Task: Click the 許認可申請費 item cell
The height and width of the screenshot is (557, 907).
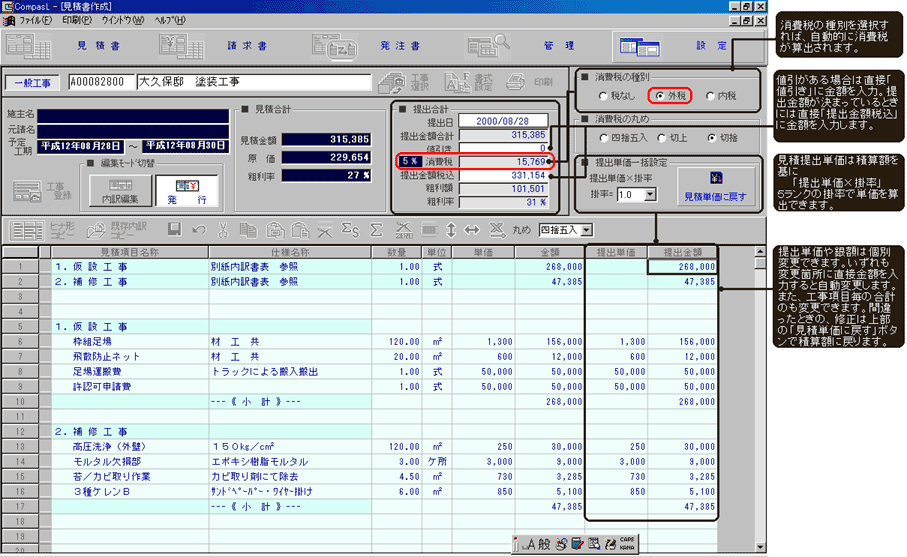Action: [130, 386]
